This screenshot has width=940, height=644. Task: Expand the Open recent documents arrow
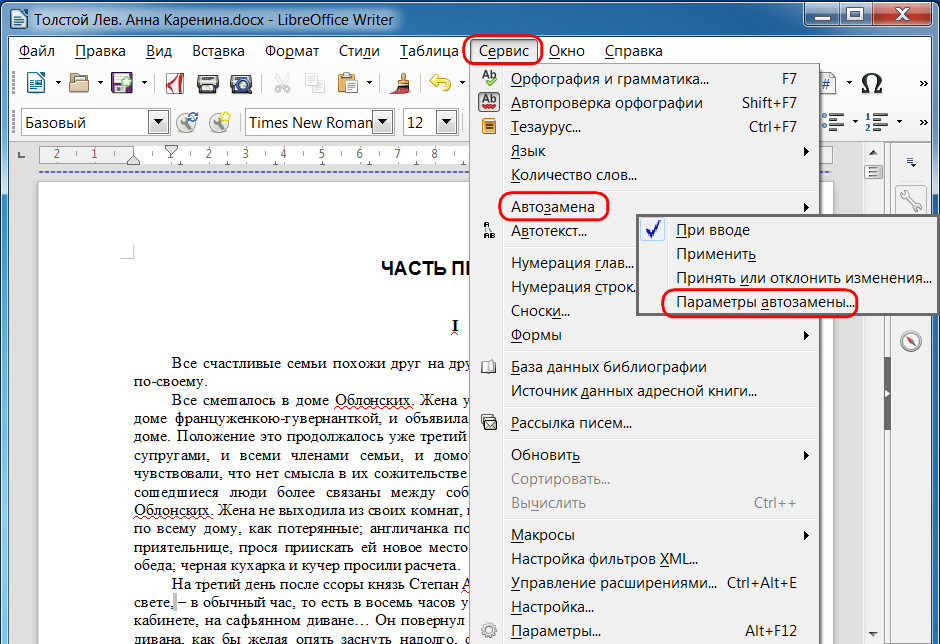coord(100,83)
